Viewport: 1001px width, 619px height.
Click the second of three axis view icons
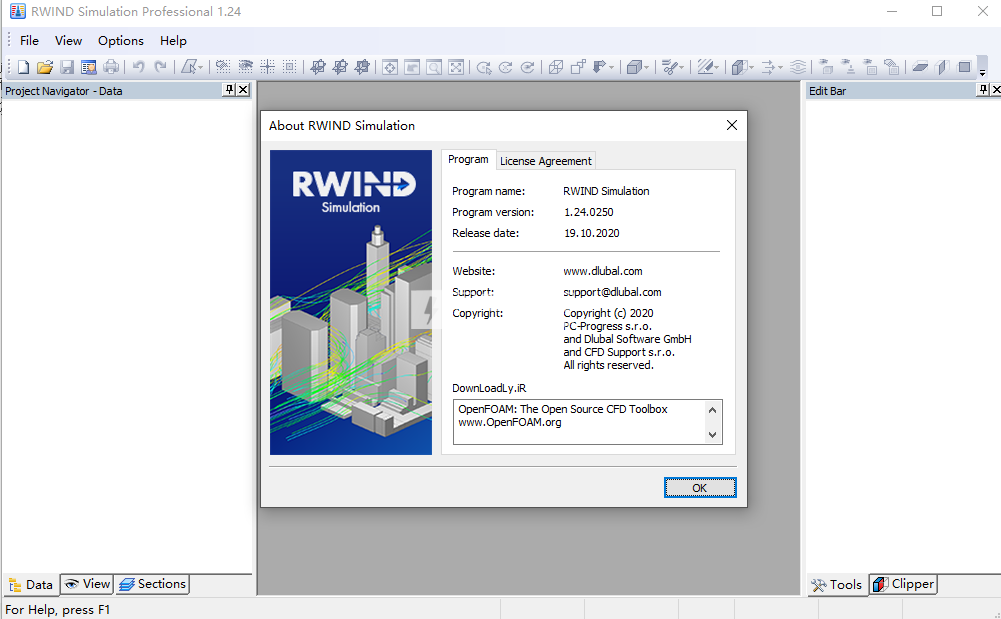pyautogui.click(x=340, y=67)
